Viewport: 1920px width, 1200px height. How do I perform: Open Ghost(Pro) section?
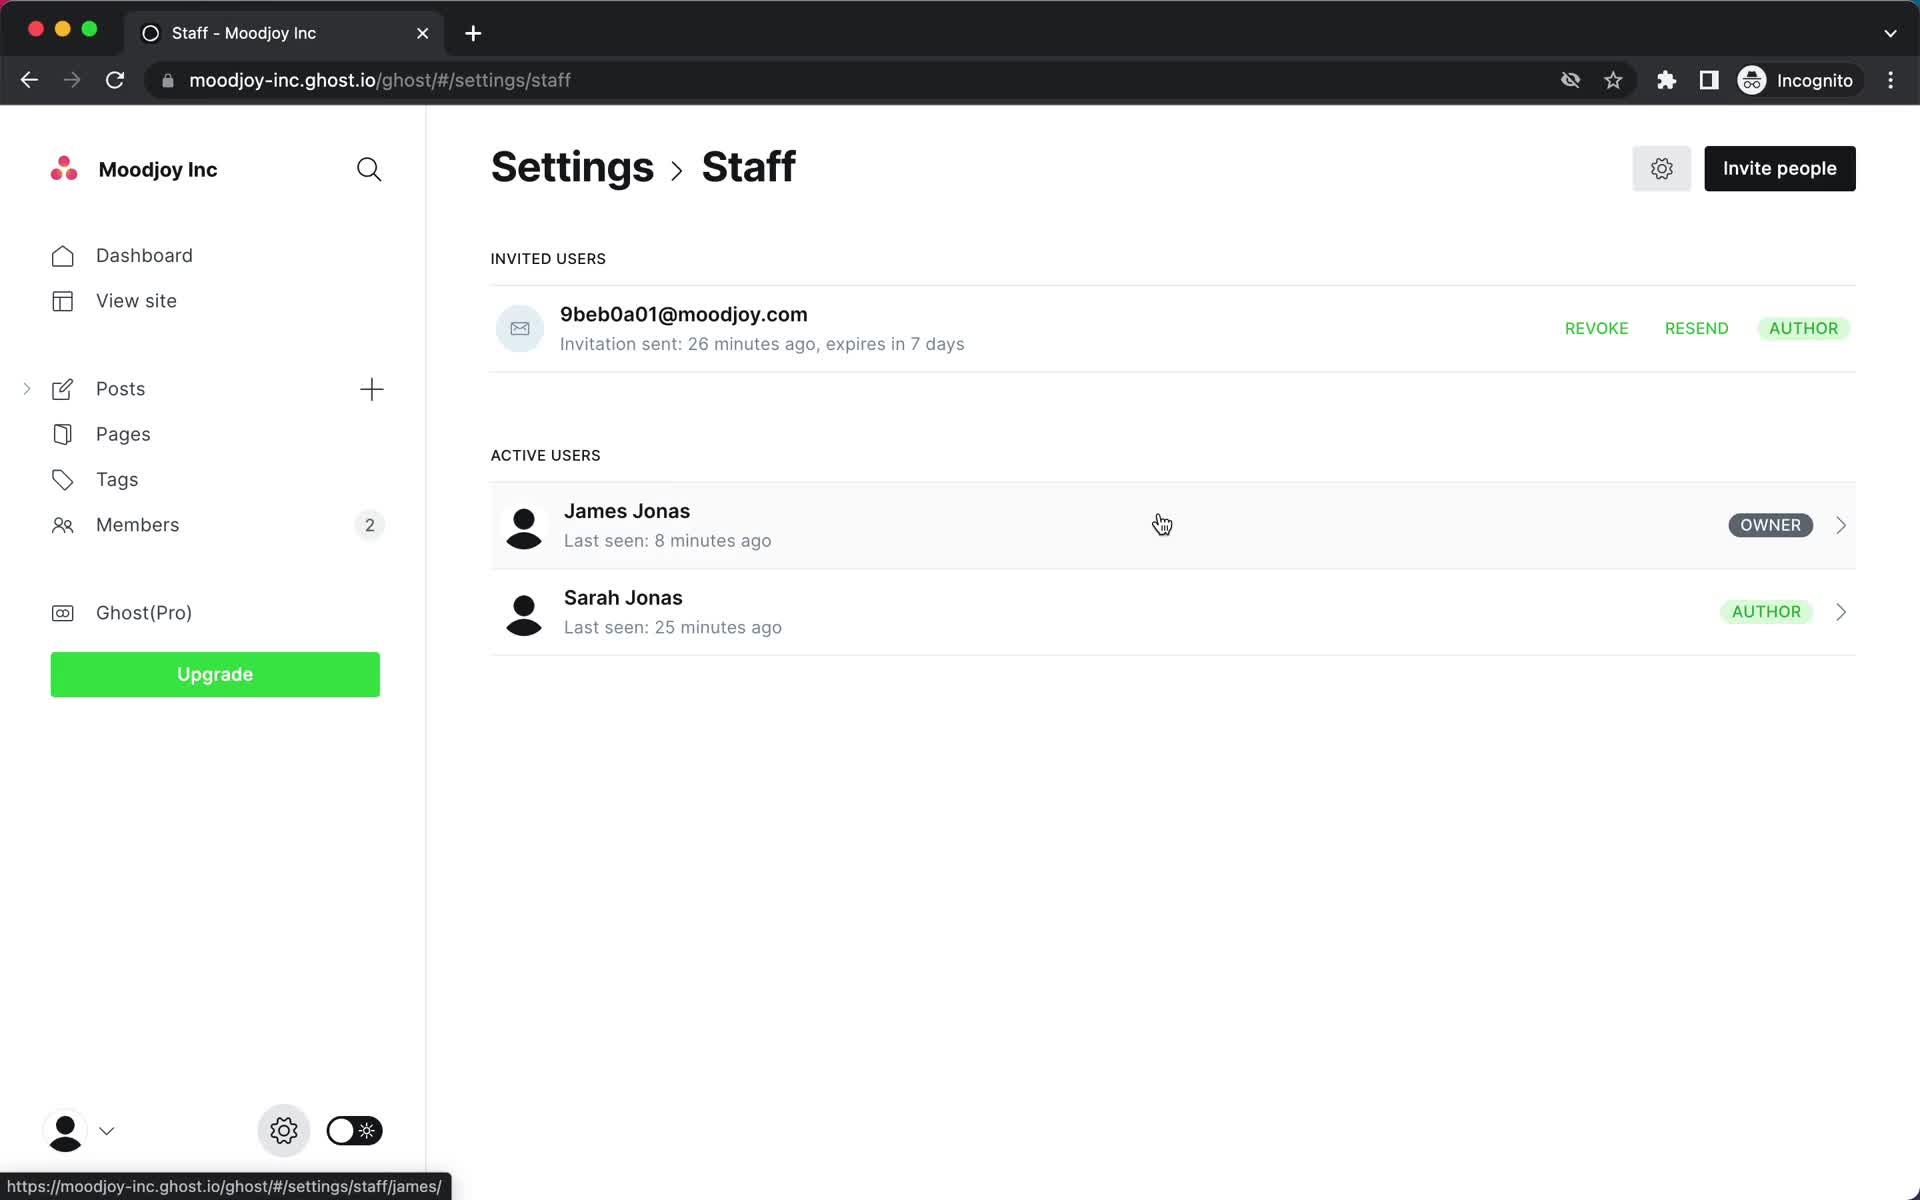coord(144,613)
